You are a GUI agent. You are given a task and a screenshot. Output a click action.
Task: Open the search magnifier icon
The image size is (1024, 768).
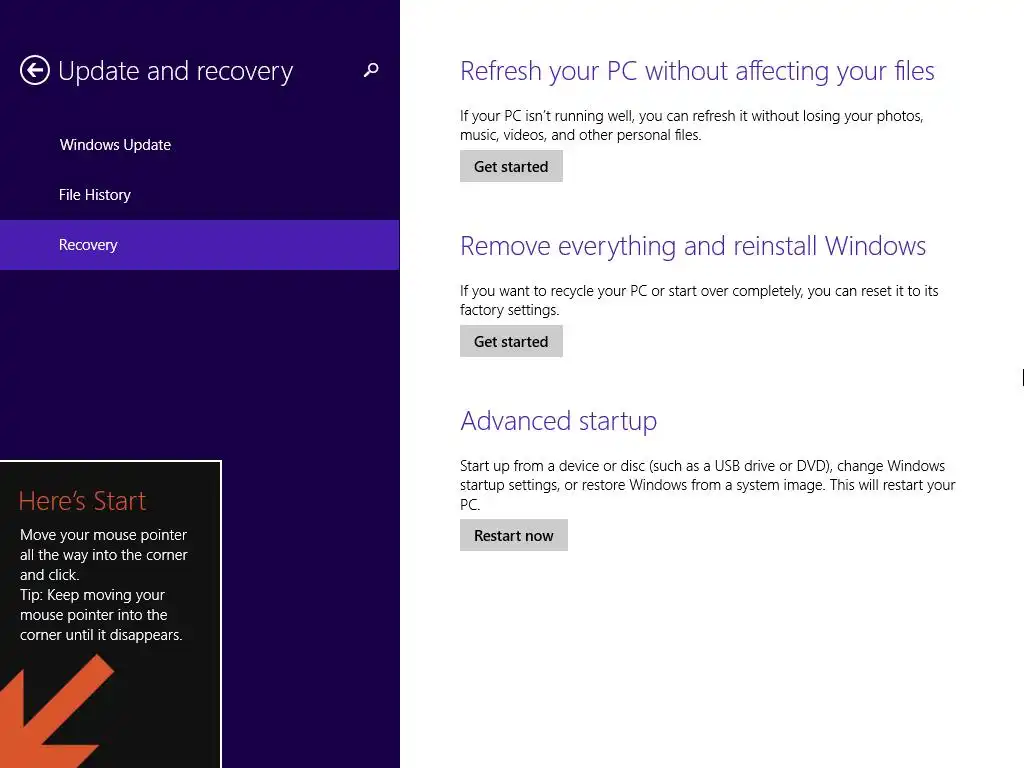tap(371, 70)
